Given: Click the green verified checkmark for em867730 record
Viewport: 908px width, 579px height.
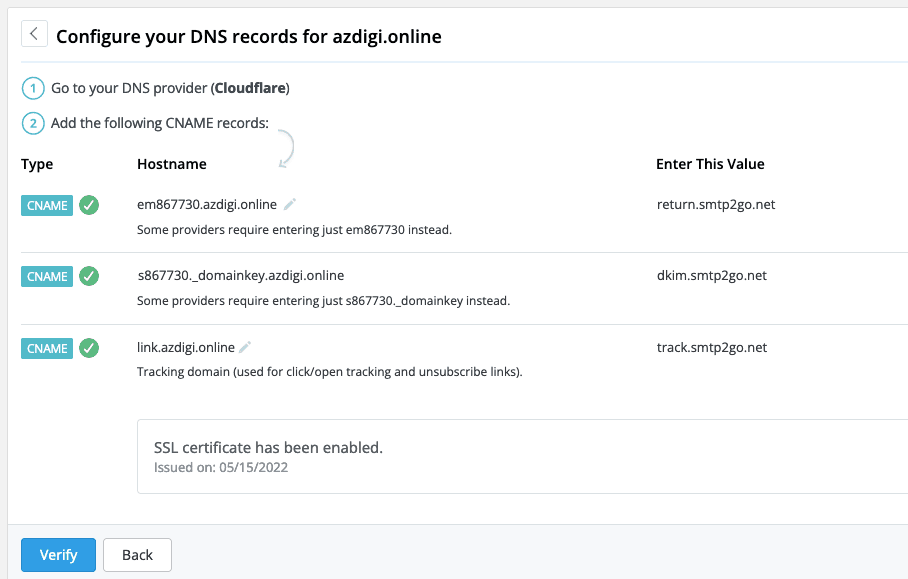Looking at the screenshot, I should coord(89,205).
